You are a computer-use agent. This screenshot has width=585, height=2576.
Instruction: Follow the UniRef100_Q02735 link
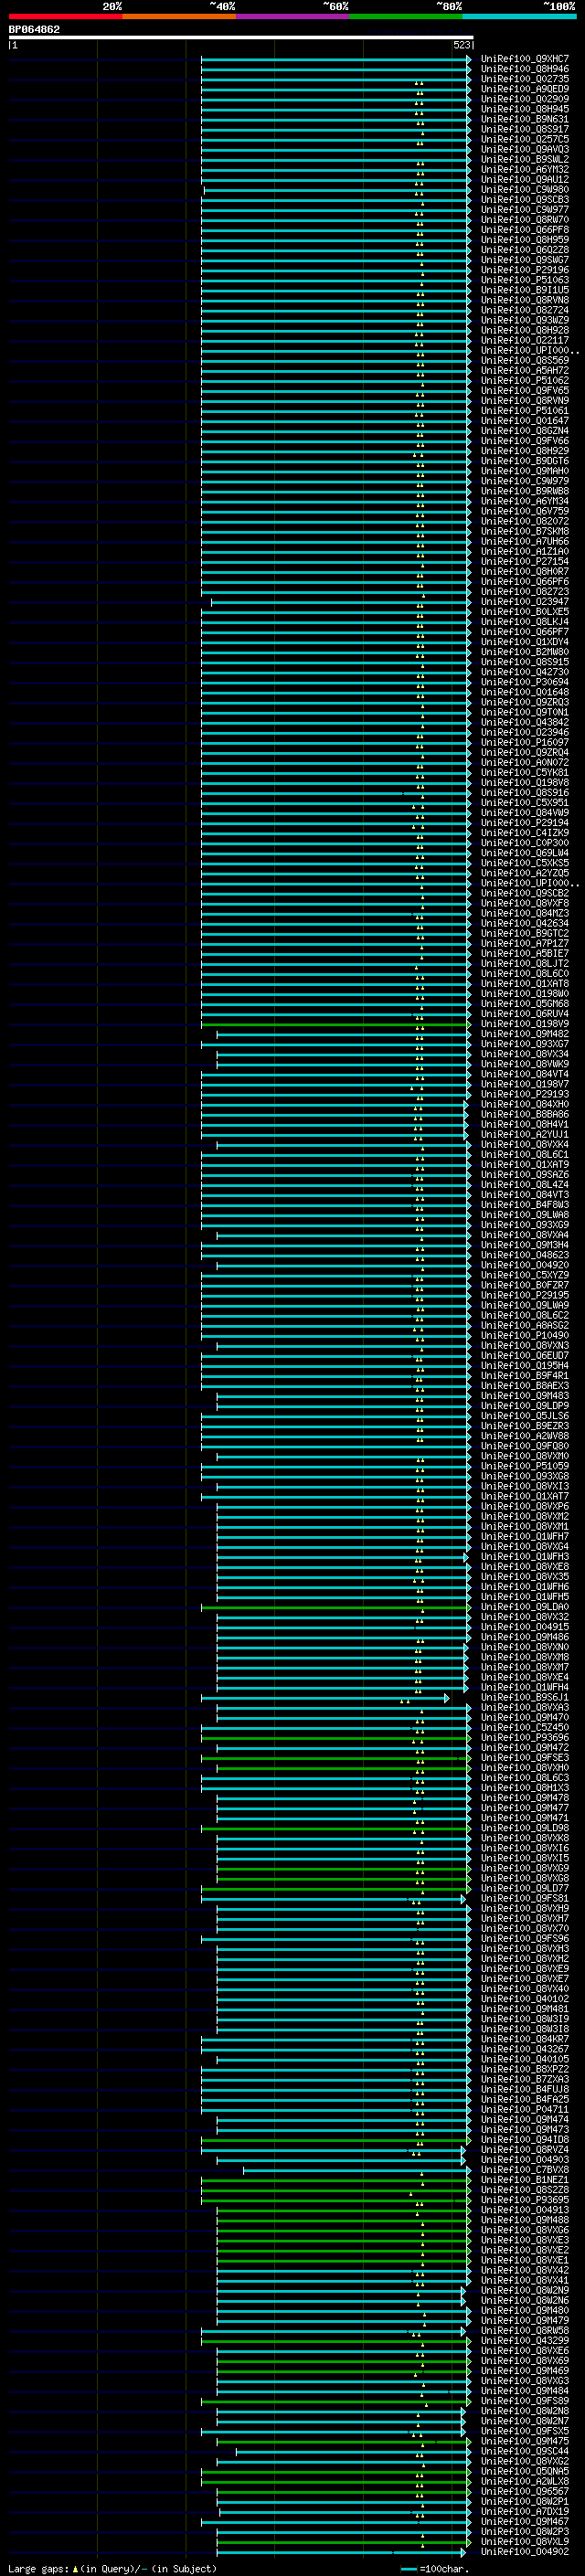coord(524,79)
